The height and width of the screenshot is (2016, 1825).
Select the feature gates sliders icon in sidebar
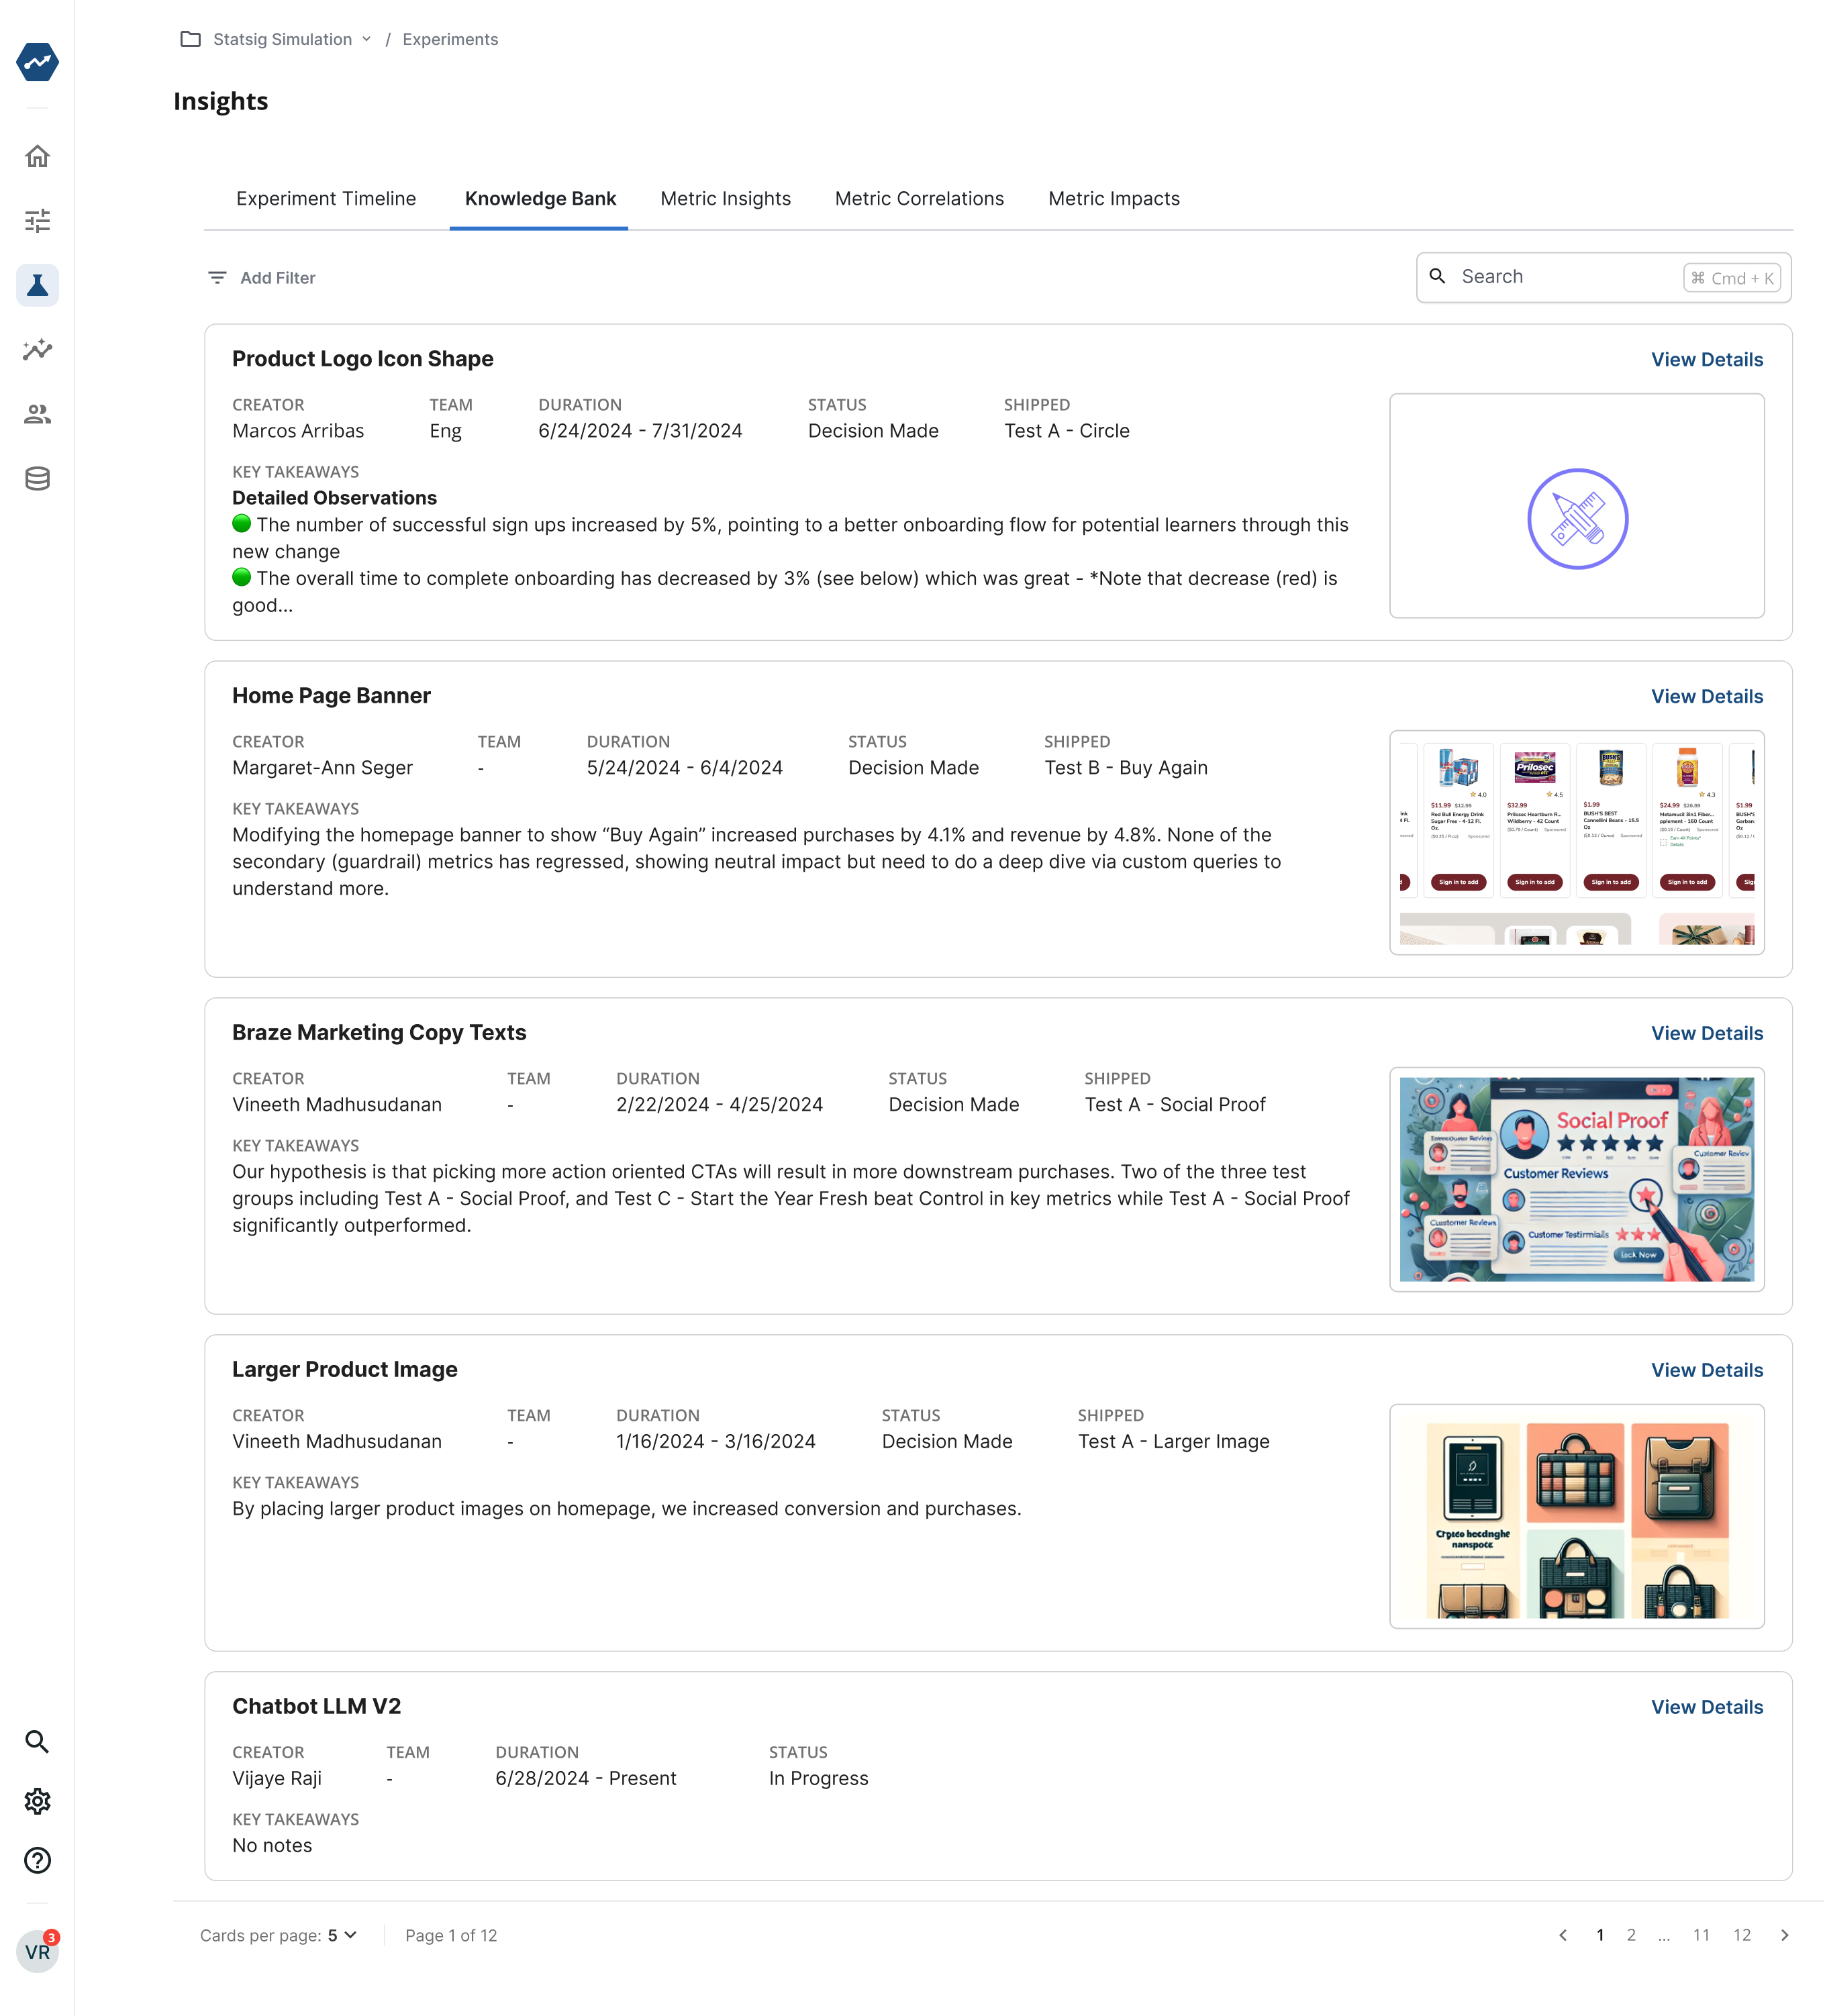point(37,221)
